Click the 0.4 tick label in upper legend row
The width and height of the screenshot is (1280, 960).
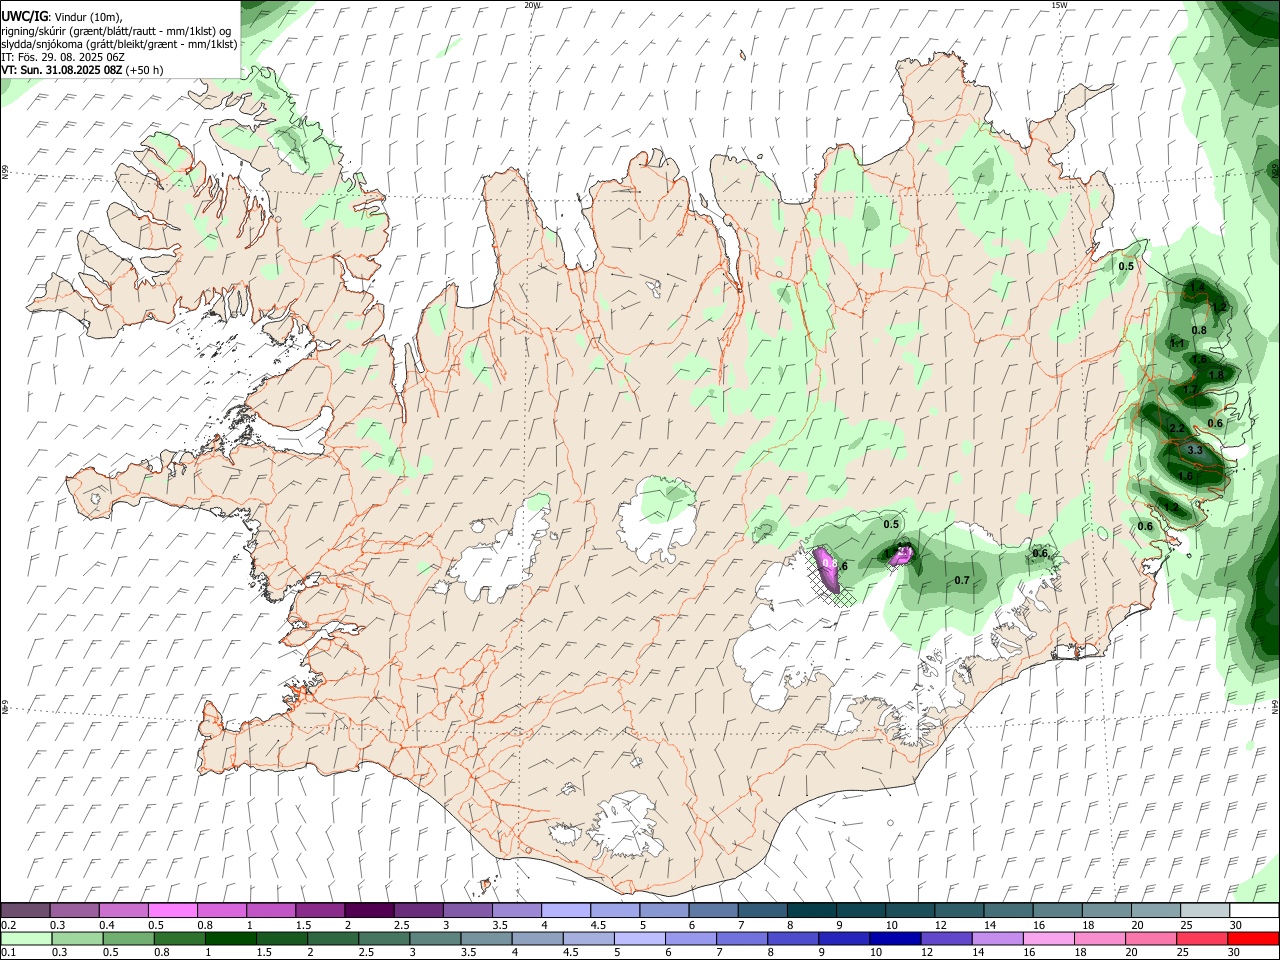click(107, 925)
